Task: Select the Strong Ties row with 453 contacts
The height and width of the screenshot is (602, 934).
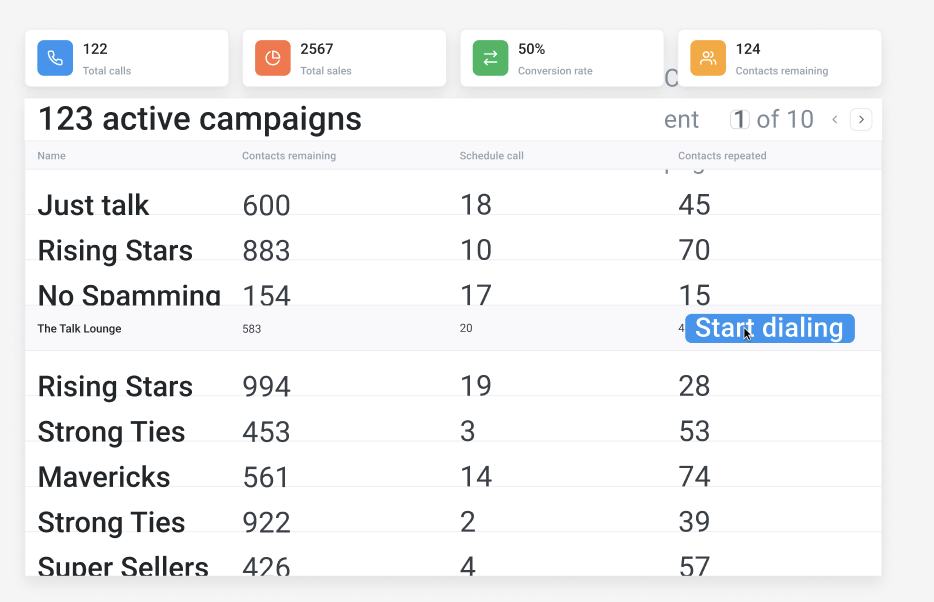Action: (x=111, y=432)
